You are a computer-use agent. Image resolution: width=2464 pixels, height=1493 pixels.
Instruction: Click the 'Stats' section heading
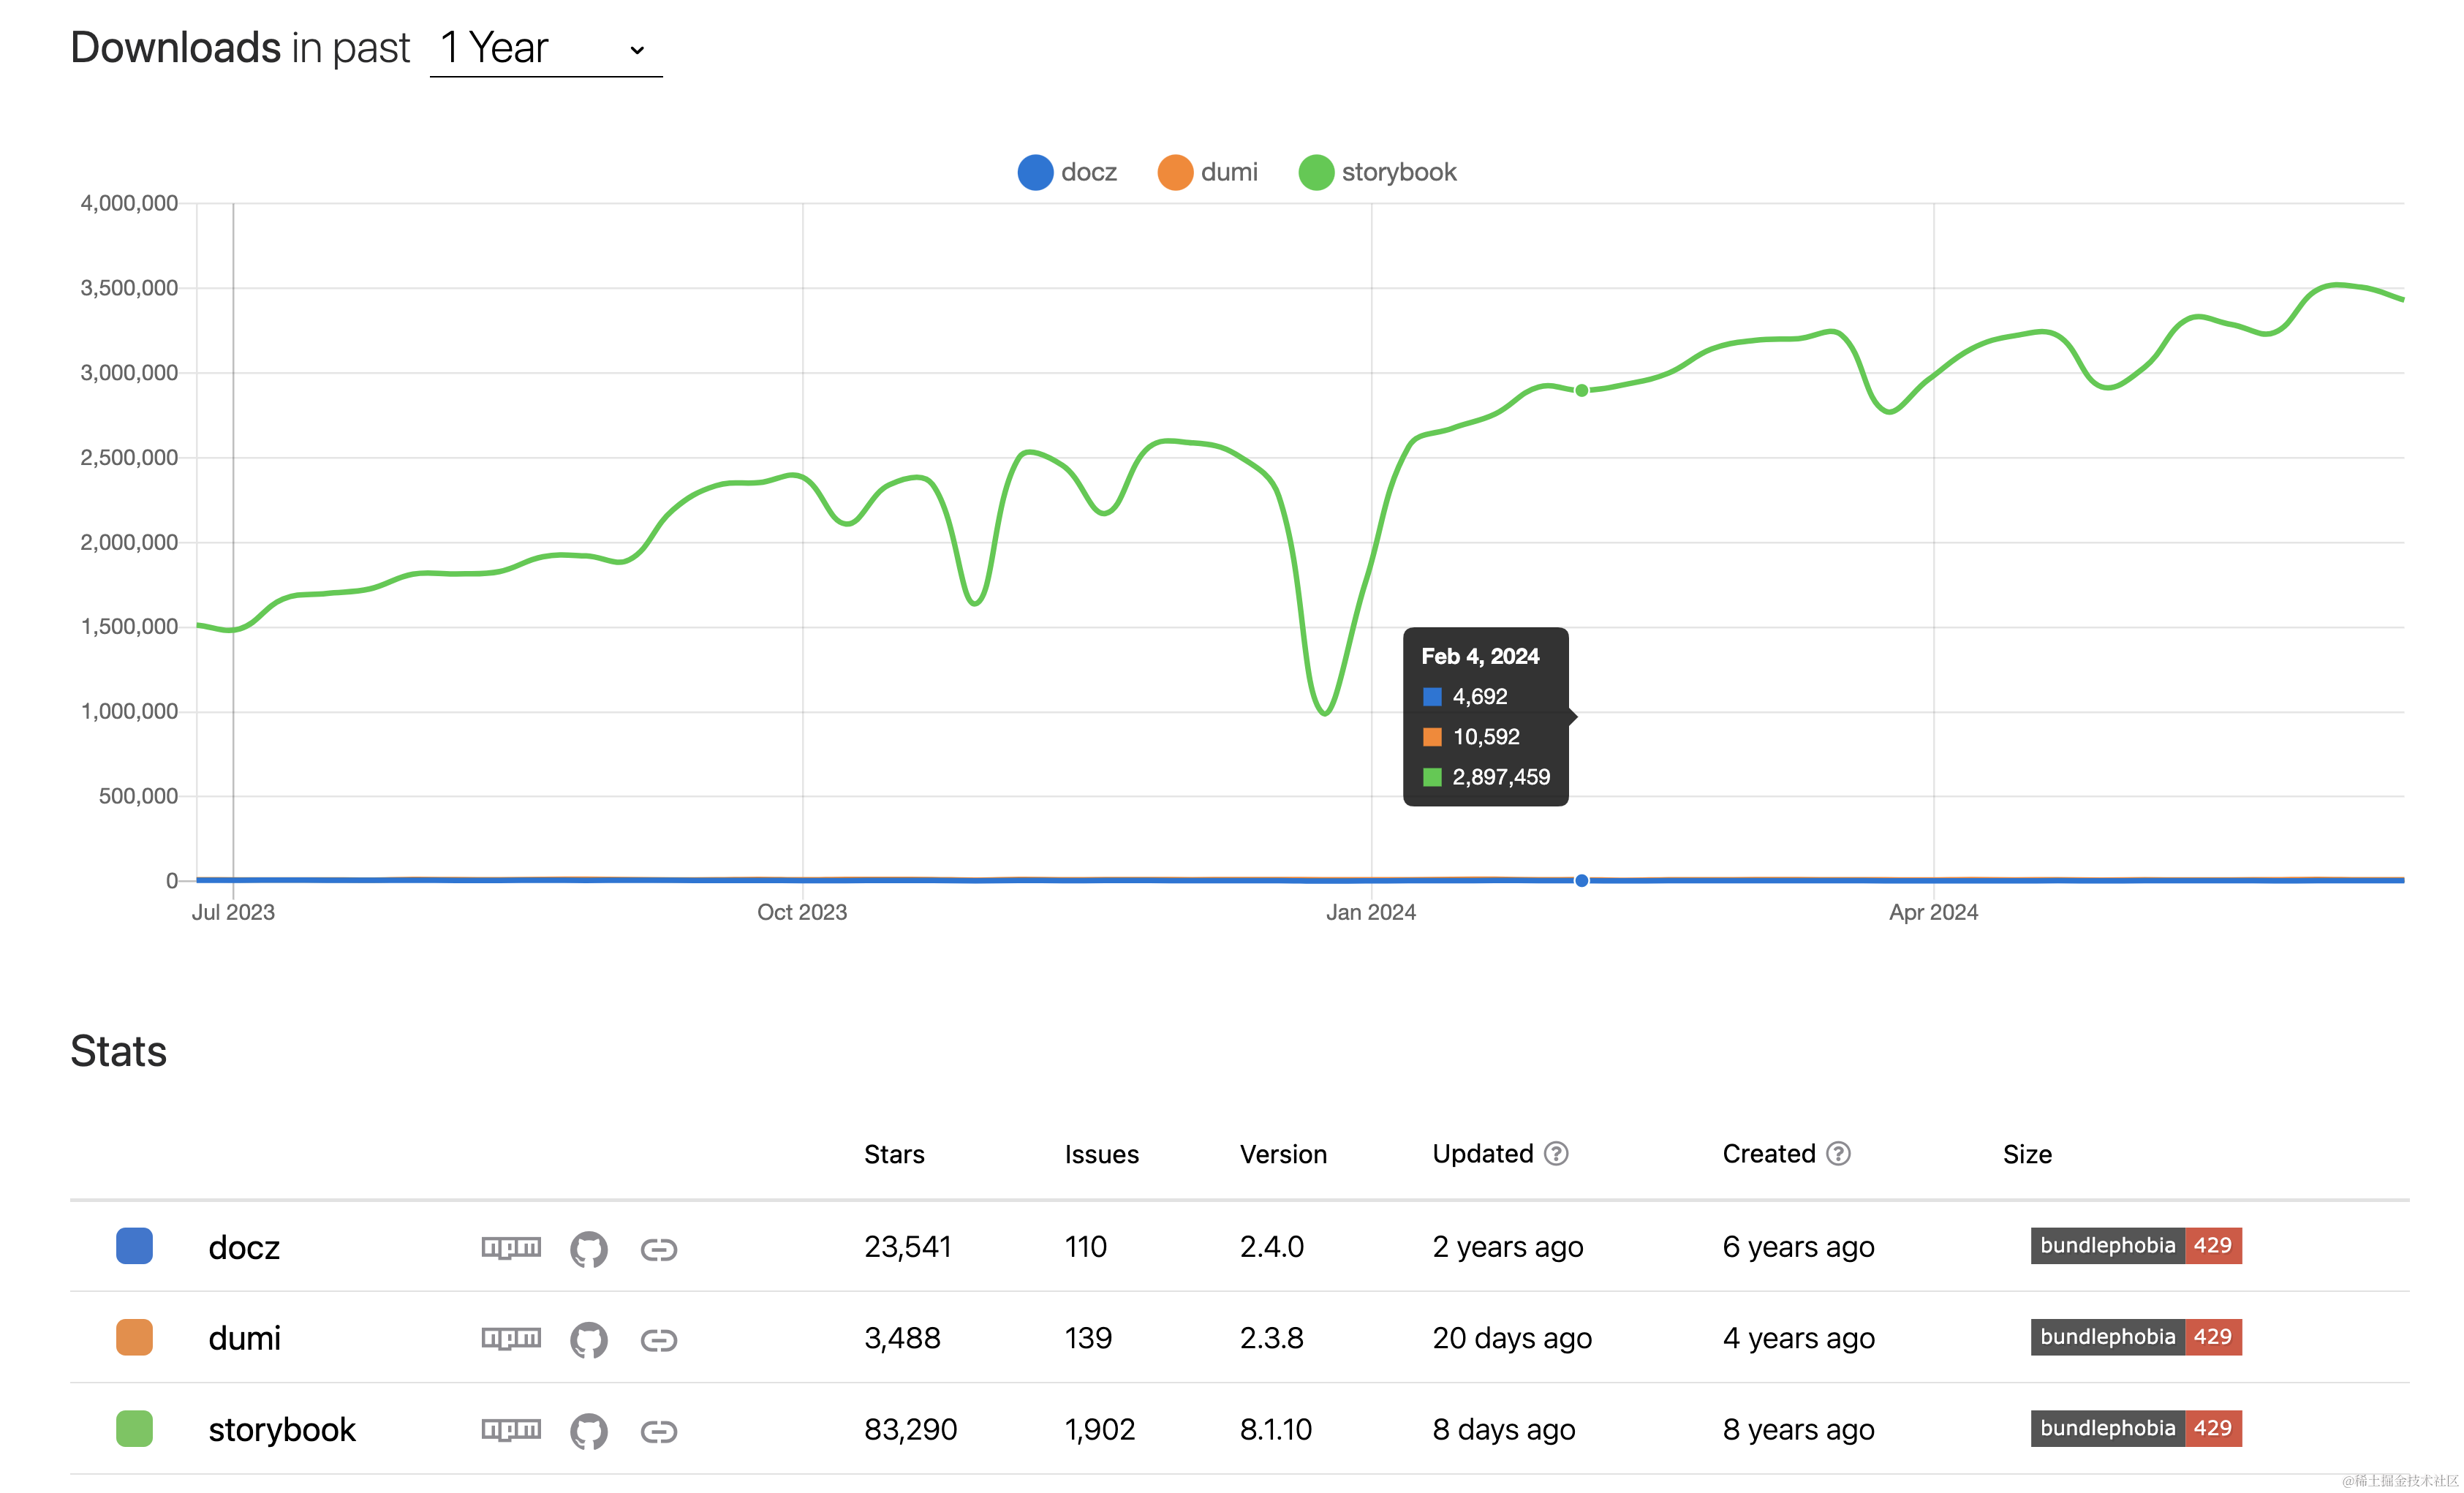pyautogui.click(x=118, y=1052)
